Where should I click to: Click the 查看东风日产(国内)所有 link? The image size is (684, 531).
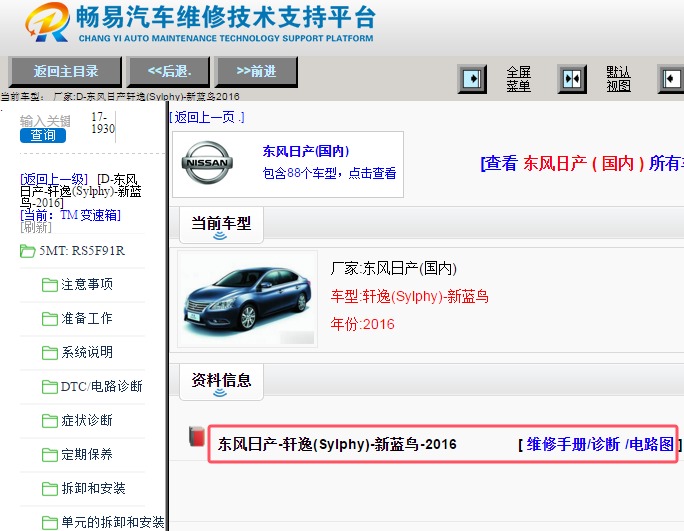coord(582,163)
